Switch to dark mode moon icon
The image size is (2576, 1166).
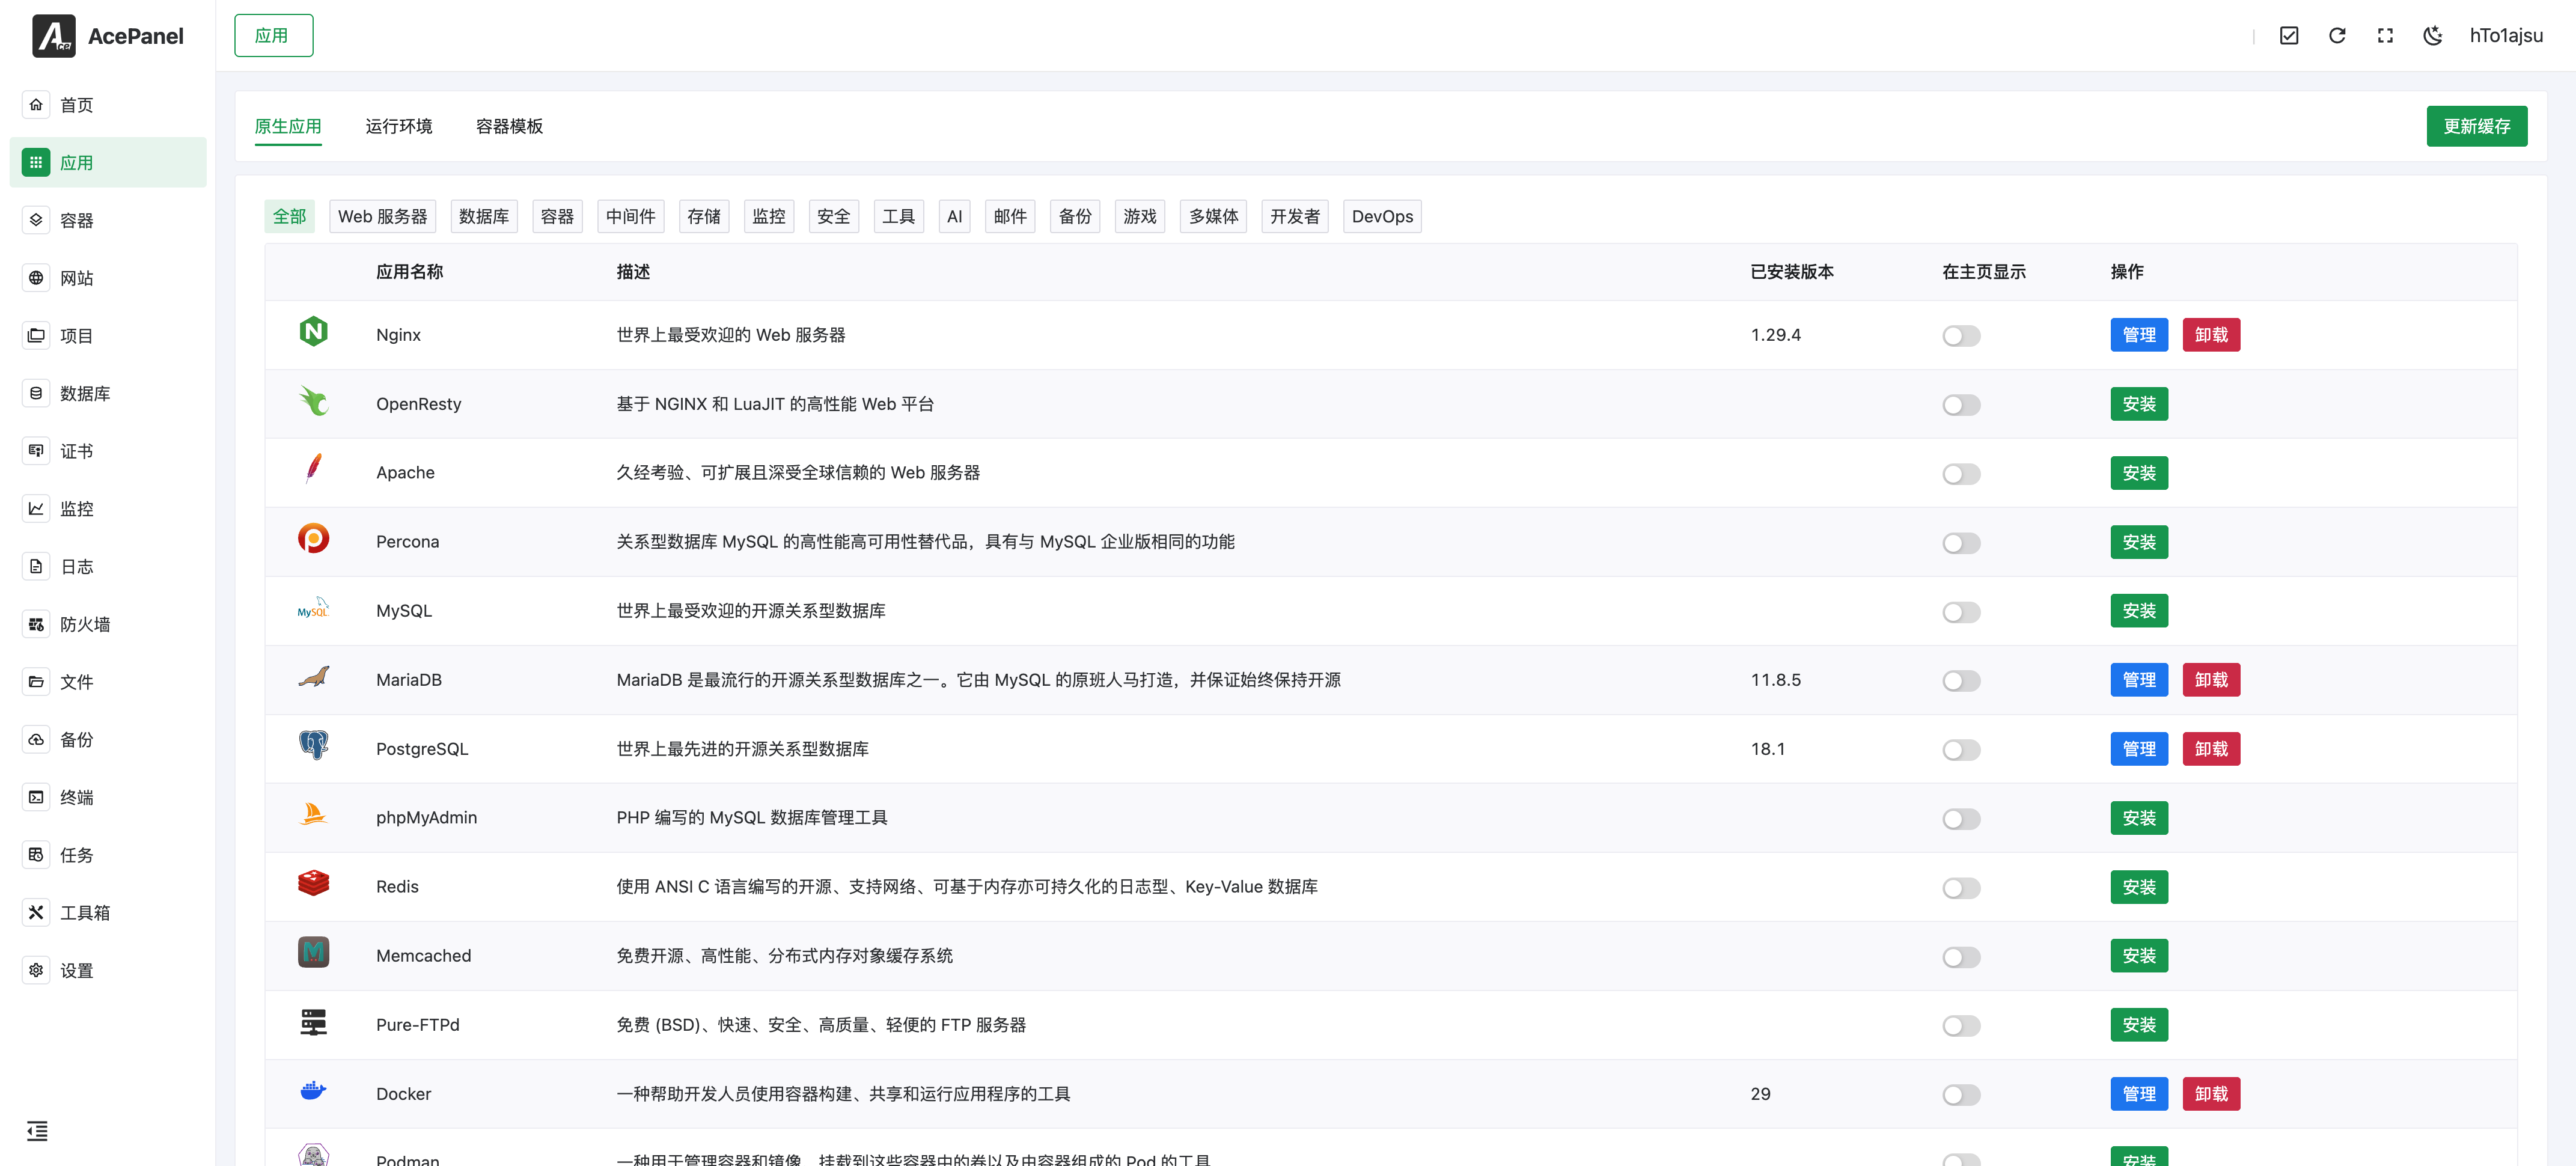click(x=2432, y=36)
